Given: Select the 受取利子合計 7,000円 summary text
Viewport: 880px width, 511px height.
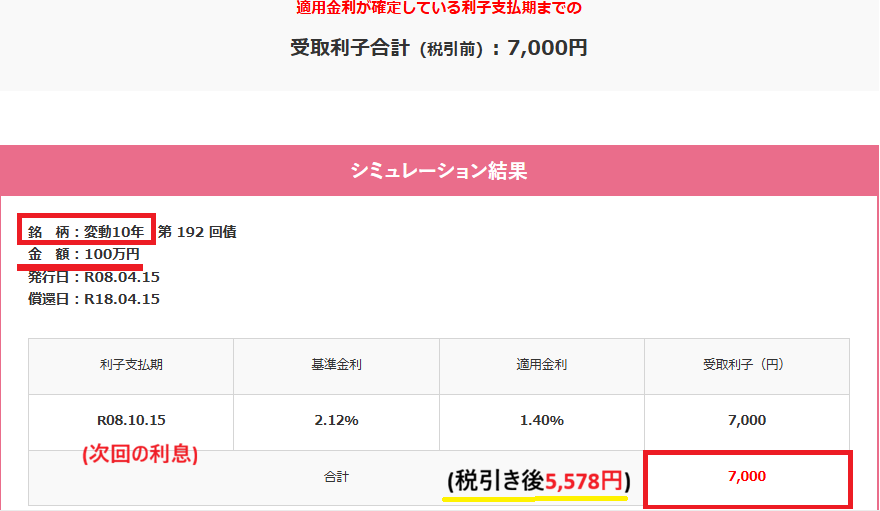Looking at the screenshot, I should [x=439, y=48].
